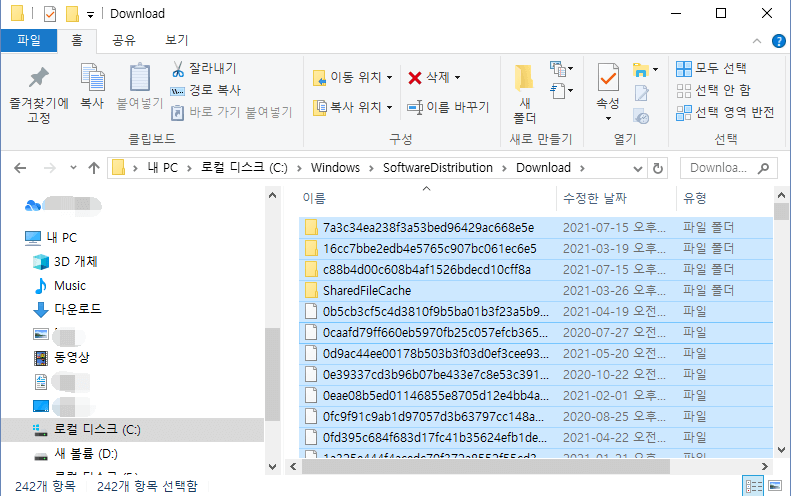Viewport: 791px width, 496px height.
Task: Collapse the ribbon with the chevron
Action: click(757, 41)
